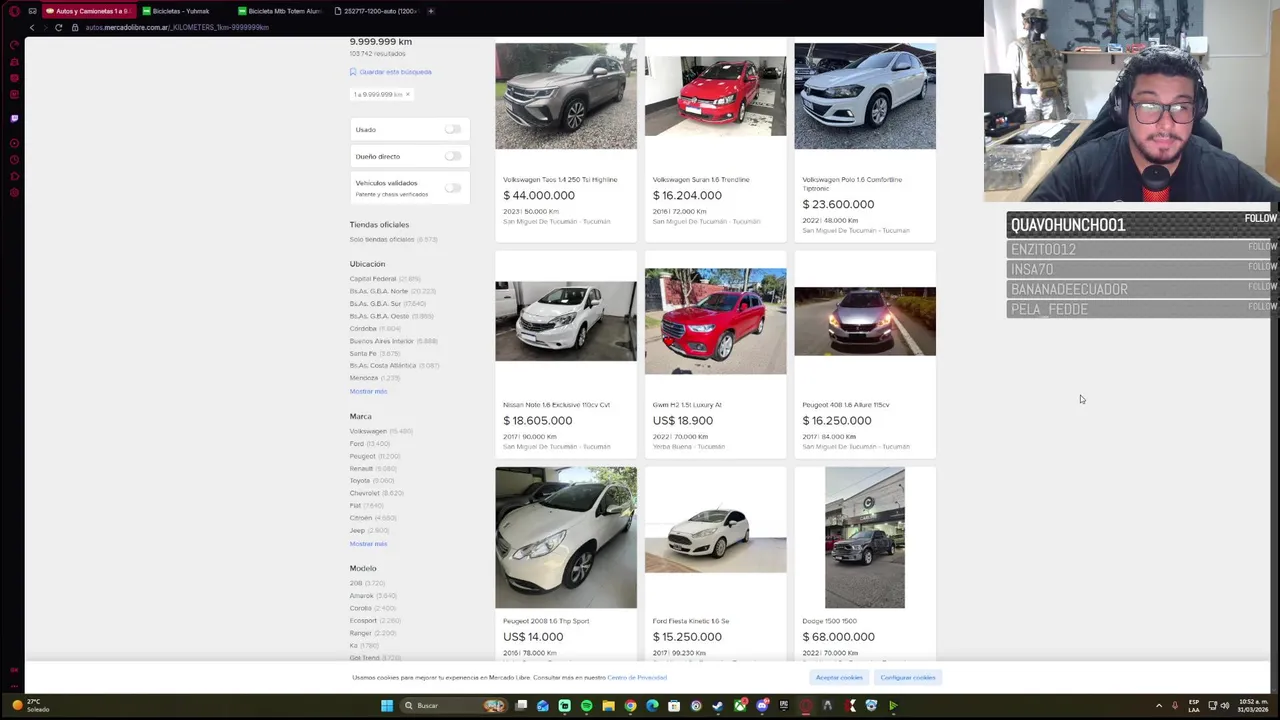Filter by Solo tiendas oficiales
The image size is (1280, 720).
[x=382, y=240]
